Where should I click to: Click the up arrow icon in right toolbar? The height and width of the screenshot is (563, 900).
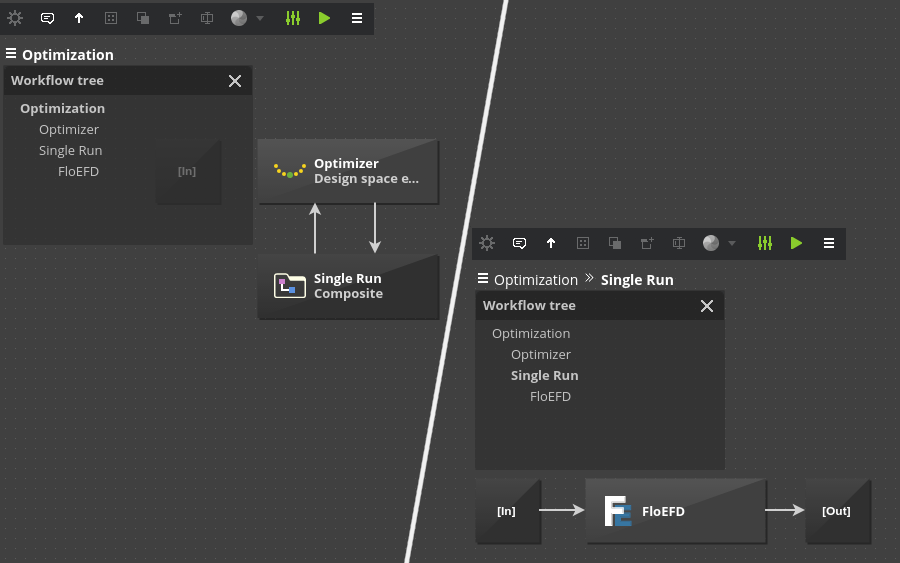pyautogui.click(x=551, y=243)
